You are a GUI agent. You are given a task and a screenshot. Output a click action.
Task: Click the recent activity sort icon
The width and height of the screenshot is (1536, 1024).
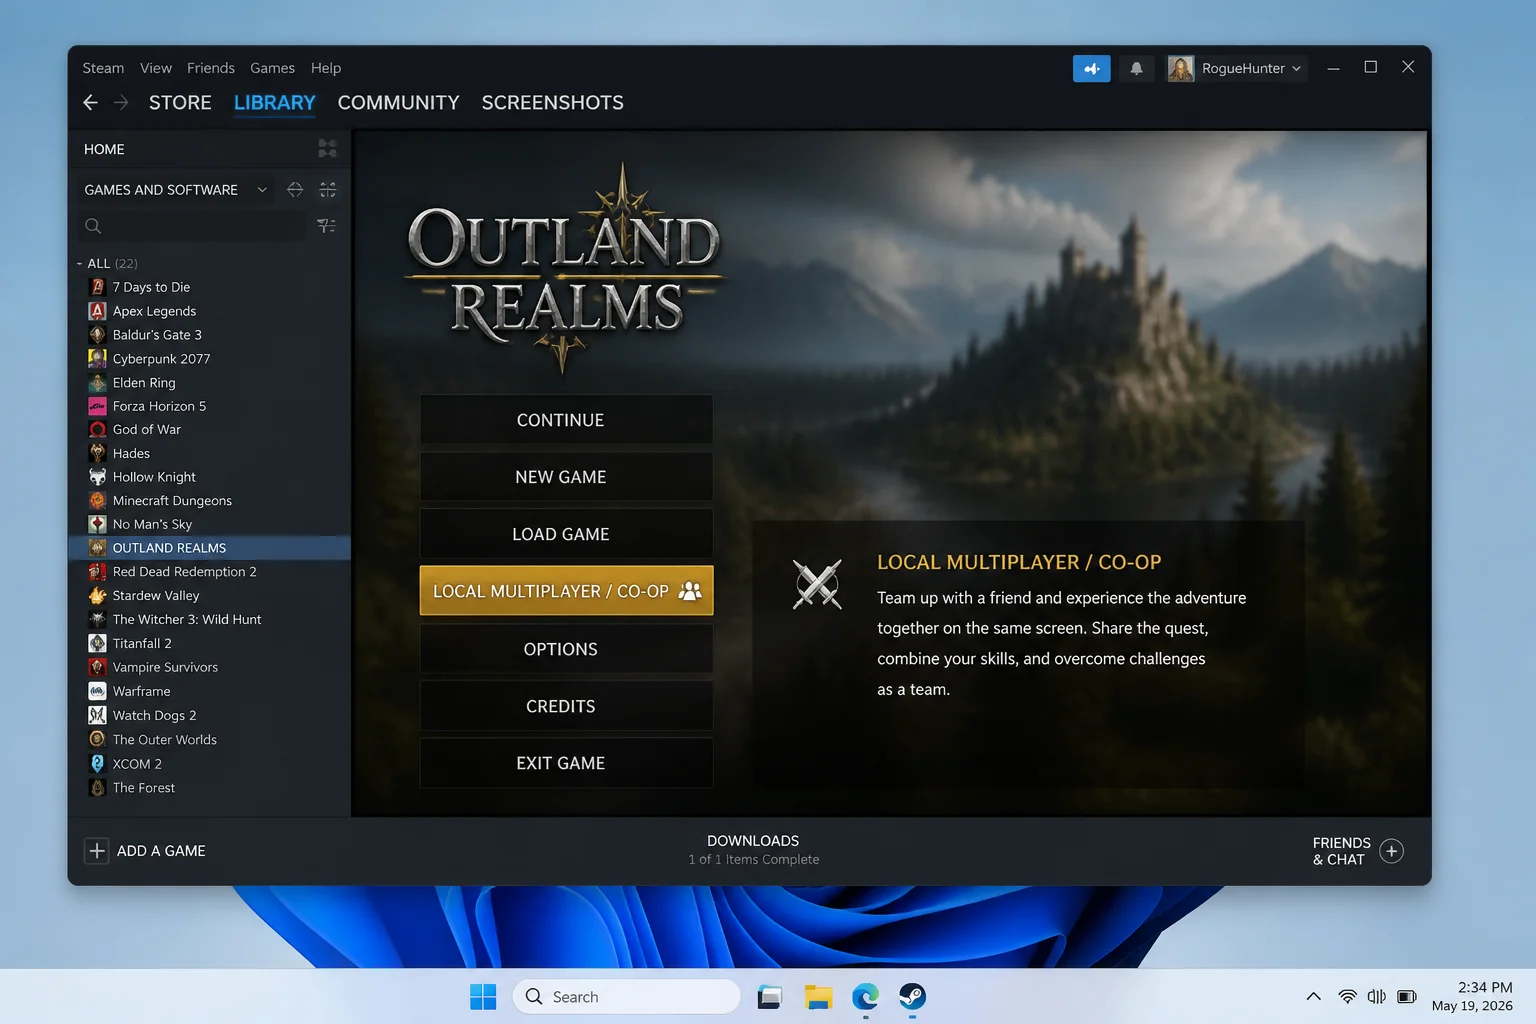pos(328,190)
